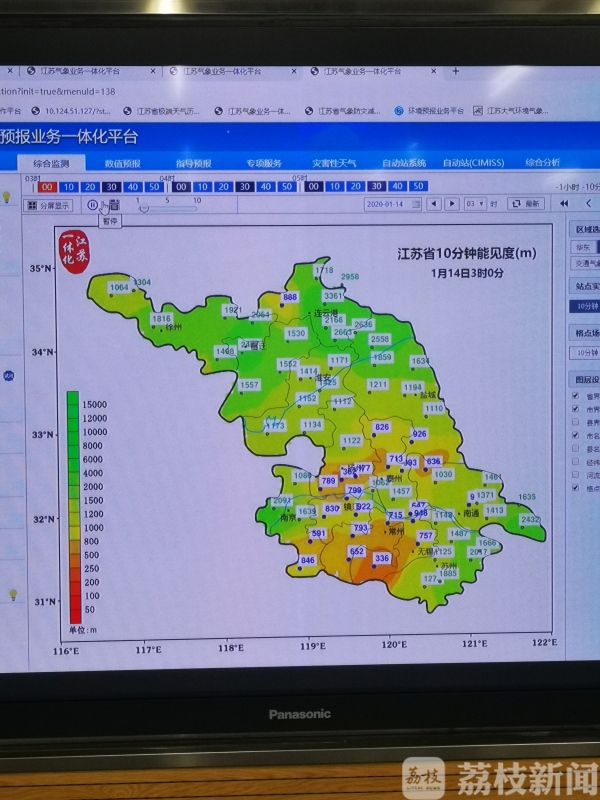This screenshot has width=600, height=800.
Task: Open the calendar icon in date field
Action: [416, 204]
